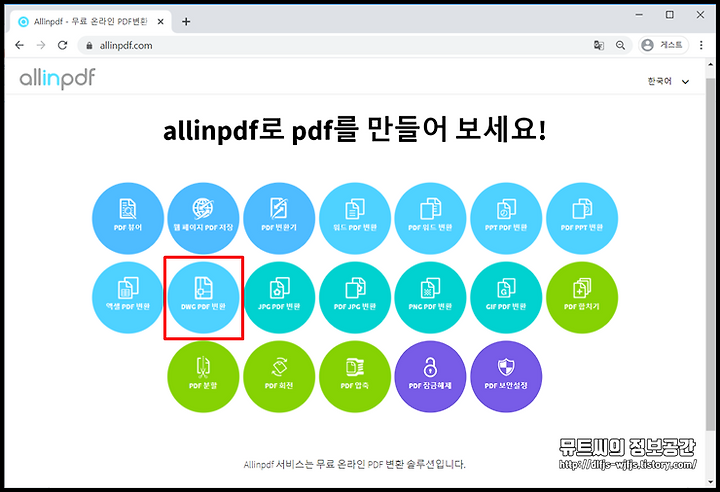The width and height of the screenshot is (720, 492).
Task: Open the 게스트 profile button
Action: pyautogui.click(x=664, y=45)
